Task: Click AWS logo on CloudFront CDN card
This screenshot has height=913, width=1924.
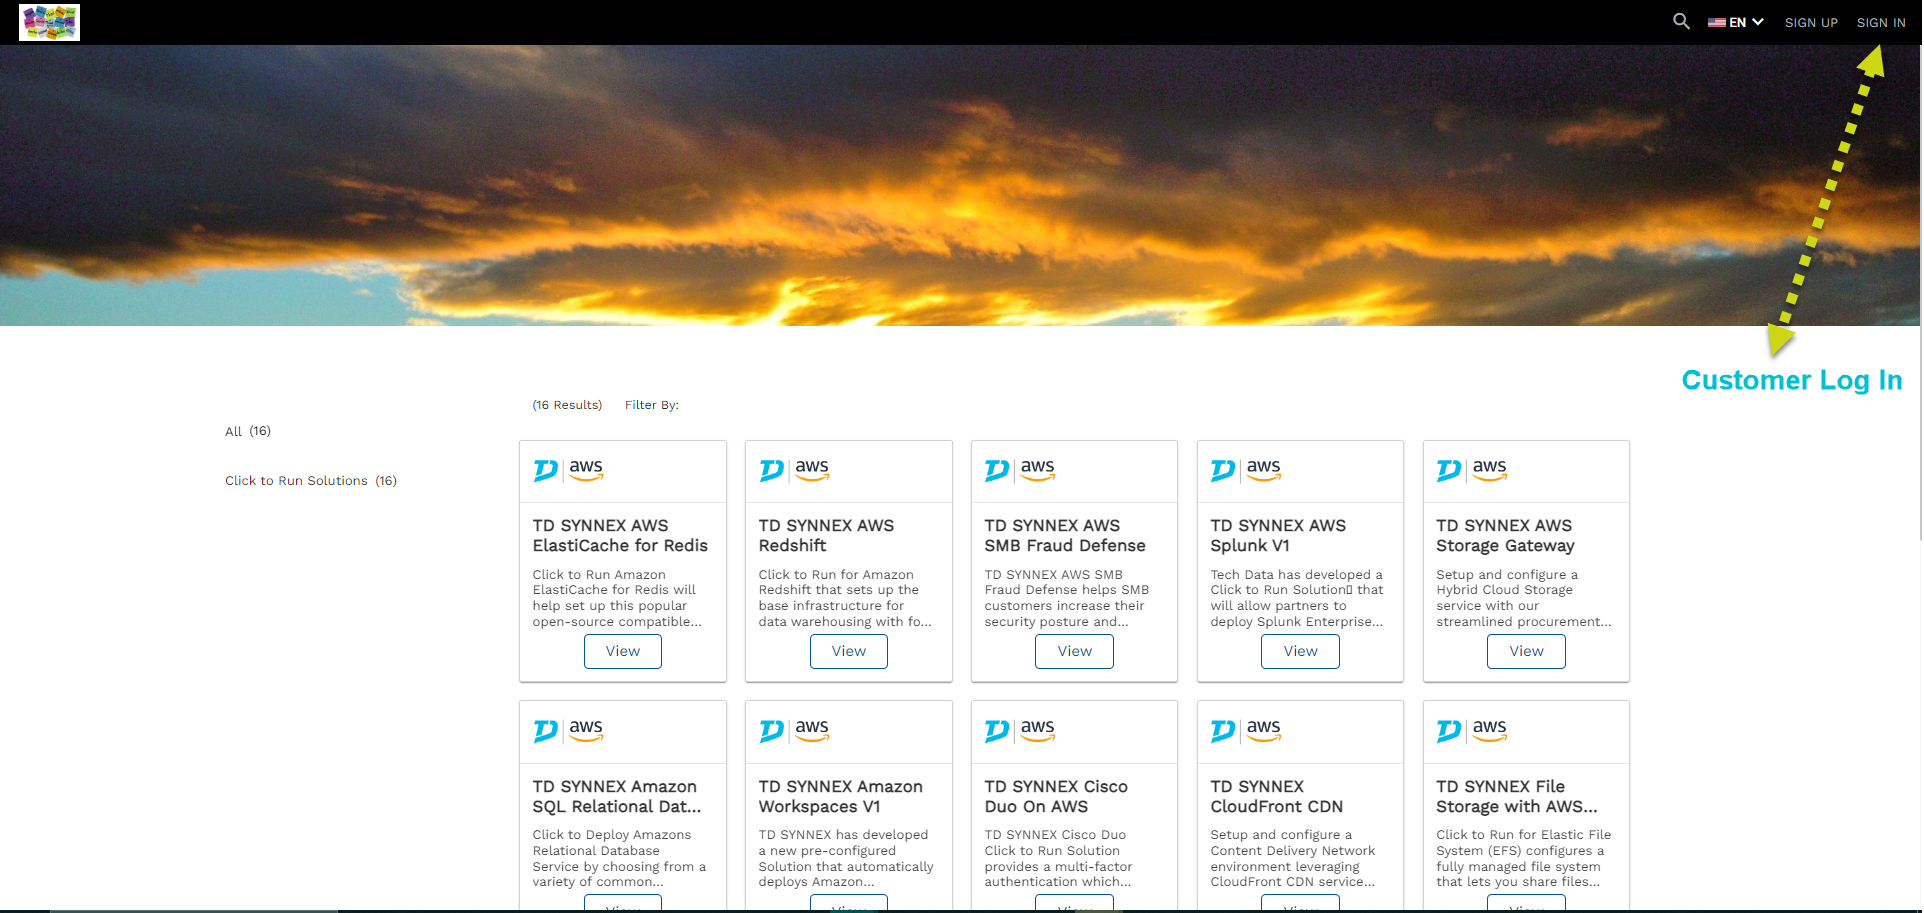Action: [1264, 730]
